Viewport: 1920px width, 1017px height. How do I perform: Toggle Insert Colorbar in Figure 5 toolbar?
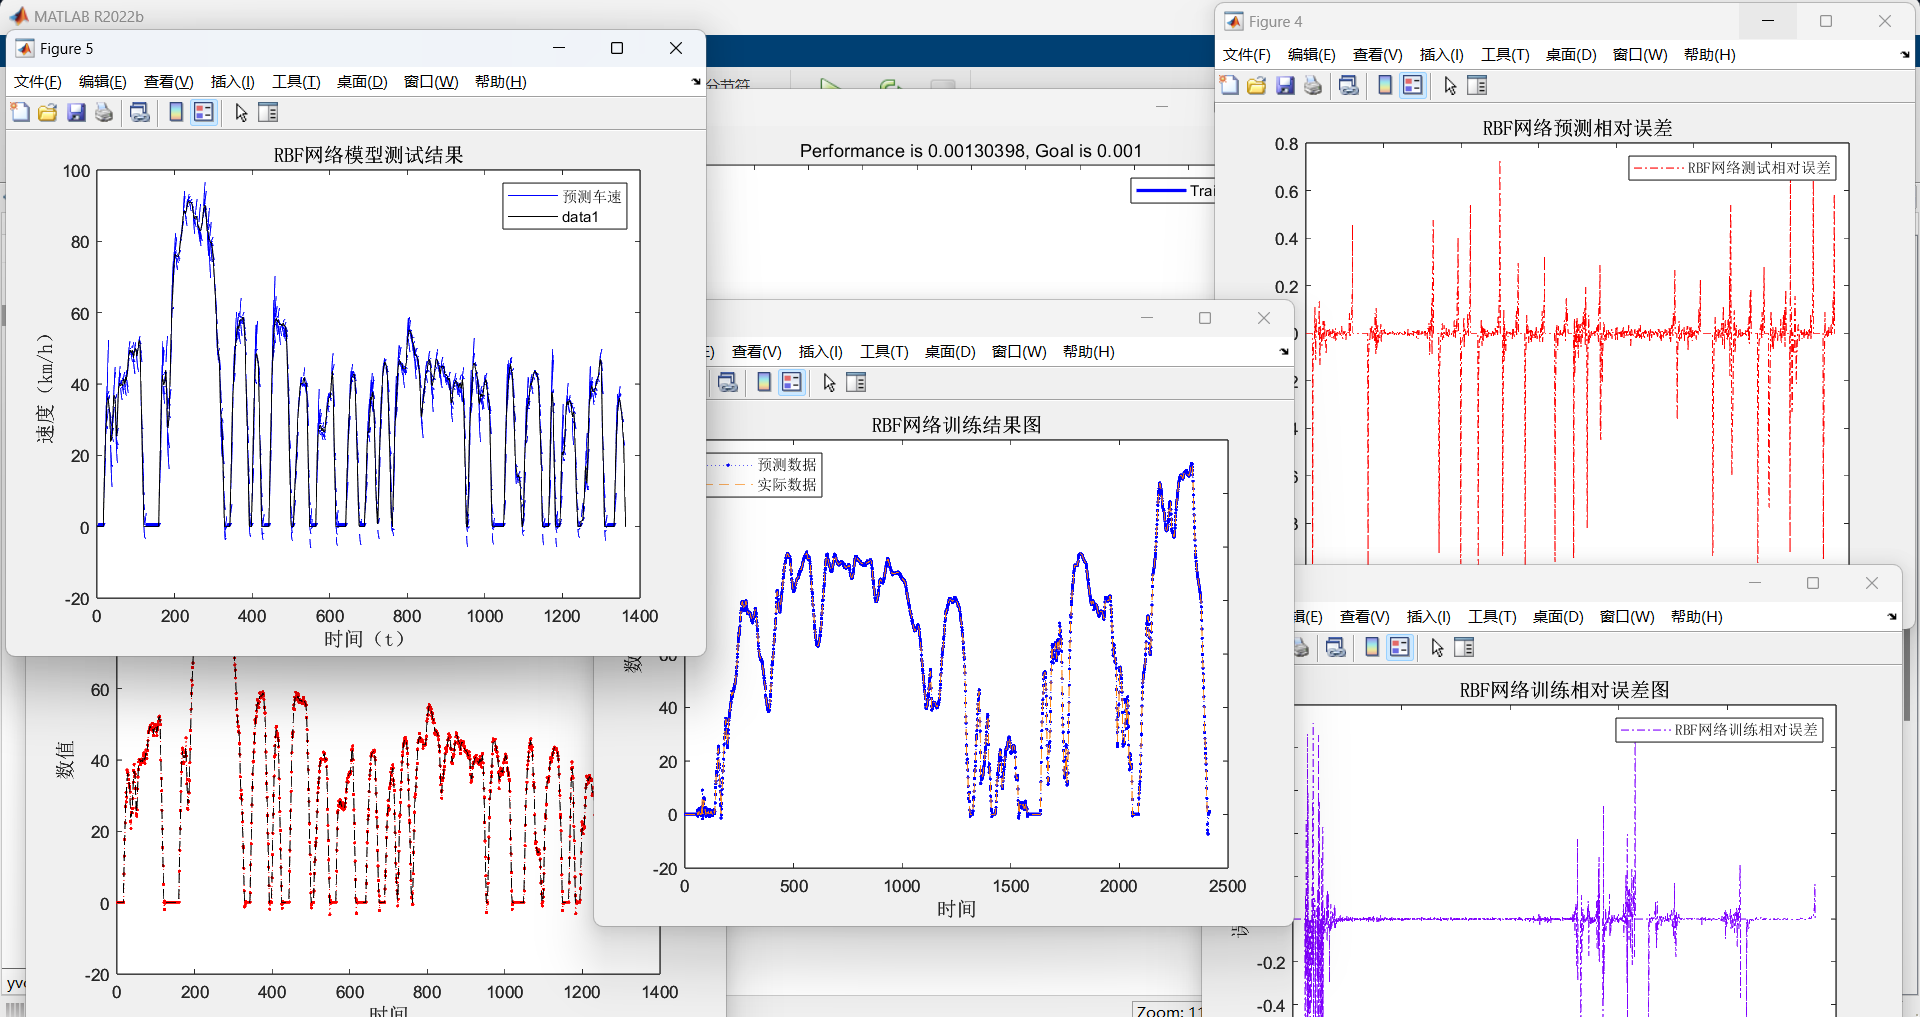176,113
